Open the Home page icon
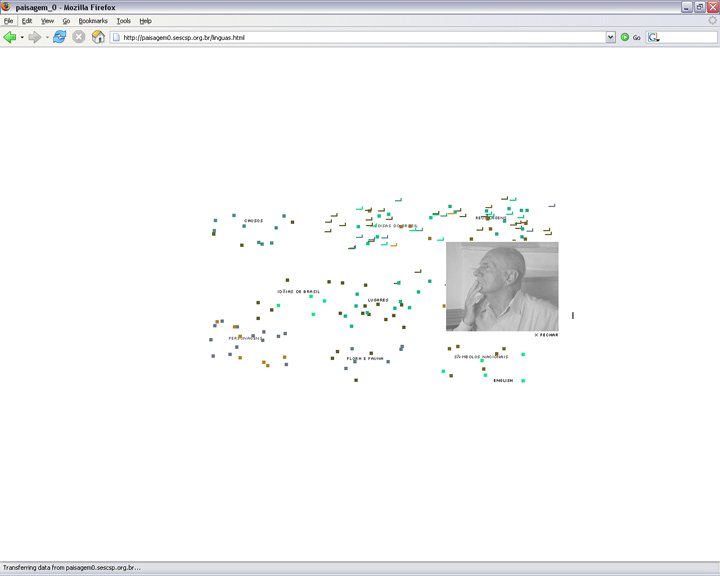Screen dimensions: 720x576 98,37
